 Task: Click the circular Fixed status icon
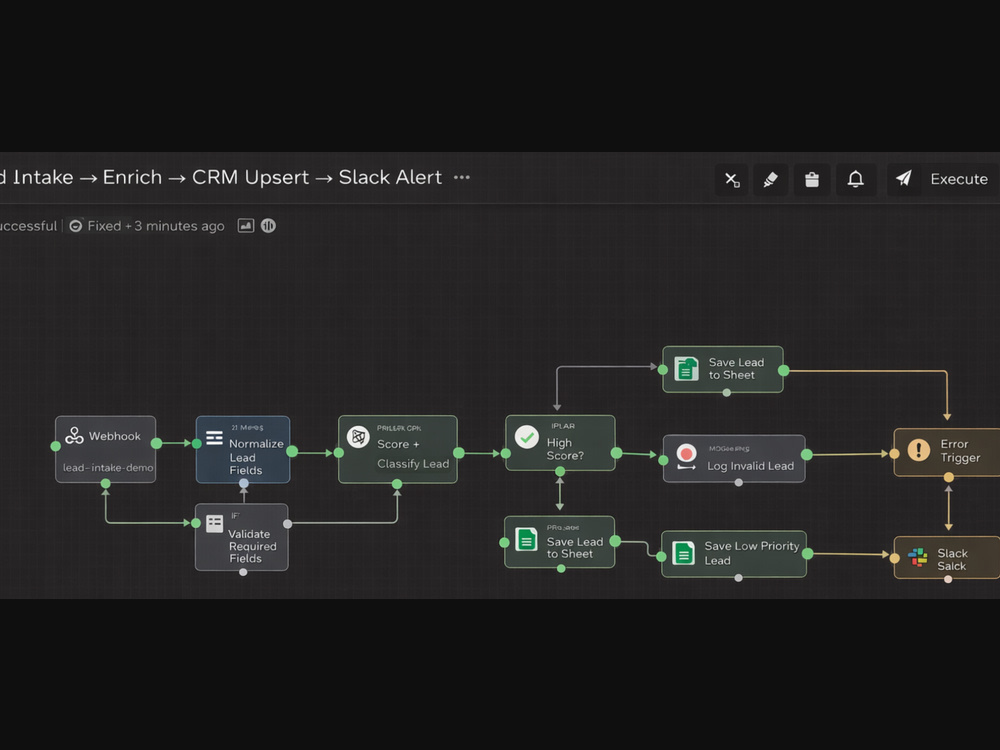pyautogui.click(x=75, y=226)
